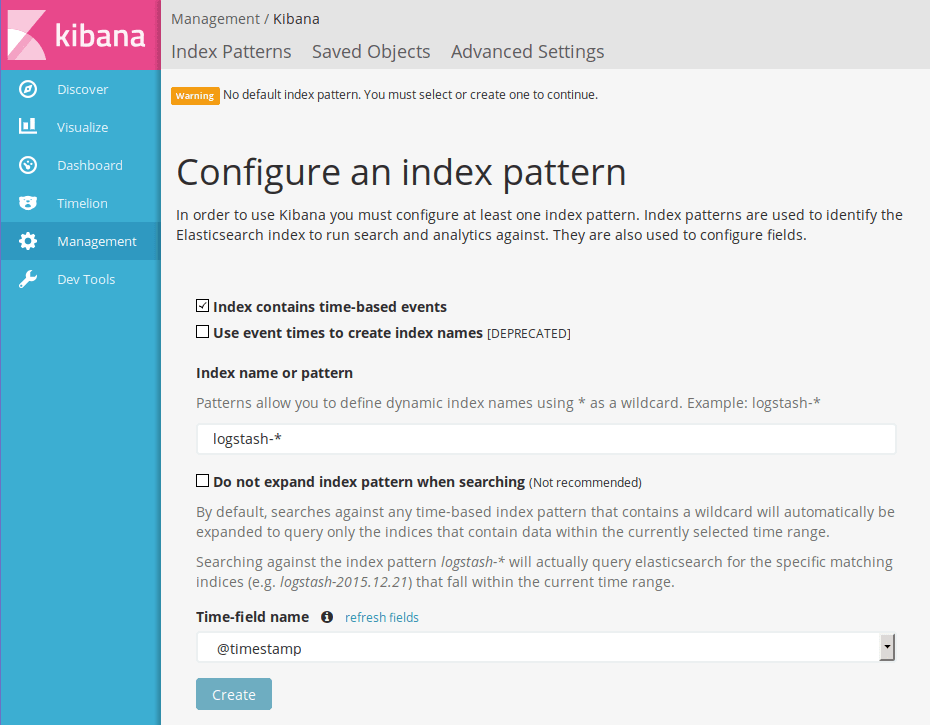Check Do not expand index pattern when searching
The width and height of the screenshot is (930, 725).
(x=202, y=481)
